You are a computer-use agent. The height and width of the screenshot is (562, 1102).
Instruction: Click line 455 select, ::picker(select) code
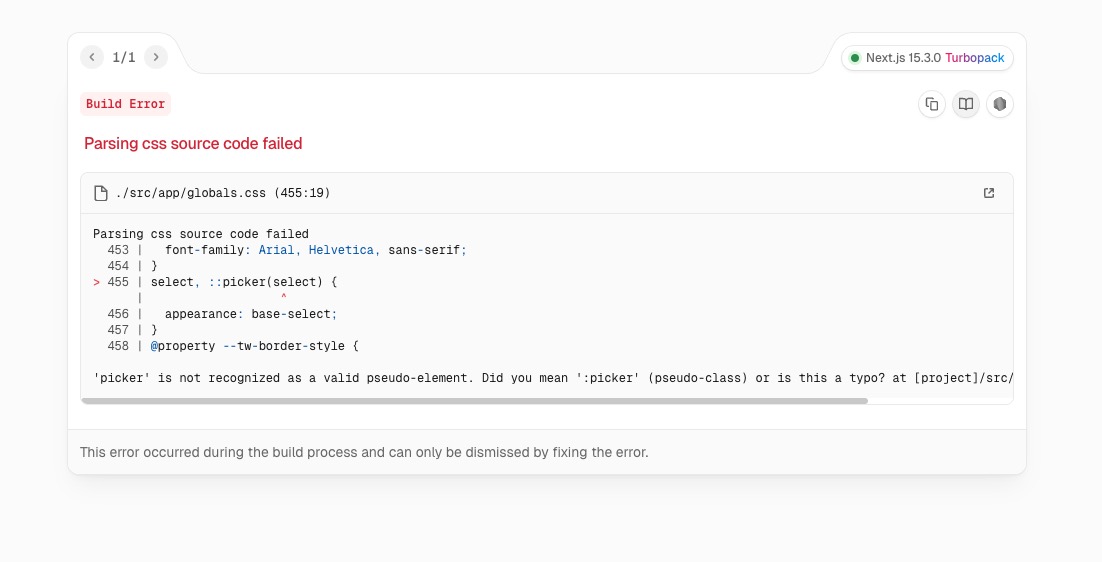pos(244,282)
